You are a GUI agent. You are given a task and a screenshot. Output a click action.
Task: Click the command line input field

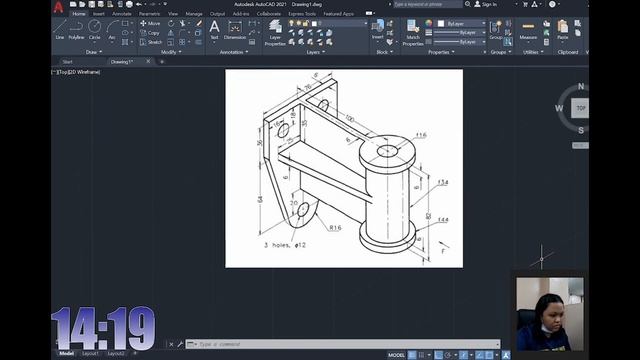343,344
